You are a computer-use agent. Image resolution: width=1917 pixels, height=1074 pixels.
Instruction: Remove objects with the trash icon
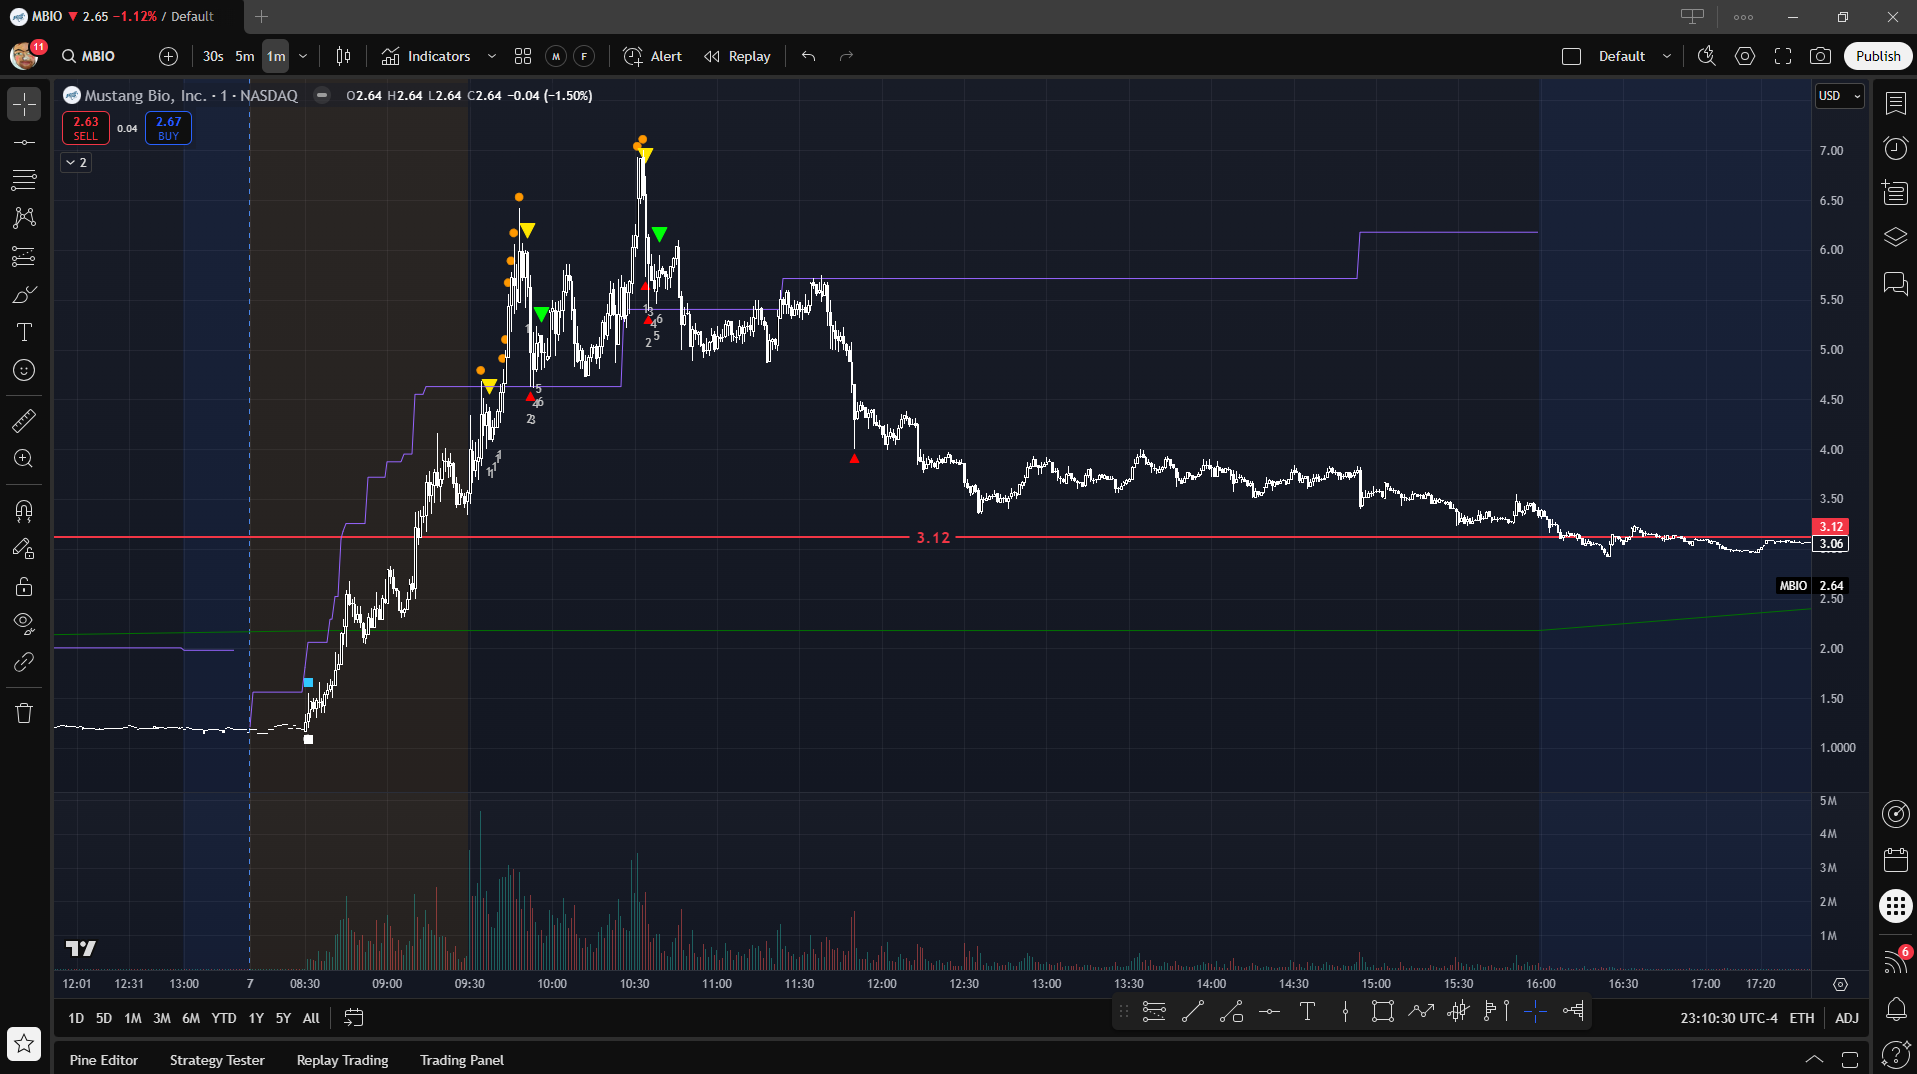coord(24,713)
